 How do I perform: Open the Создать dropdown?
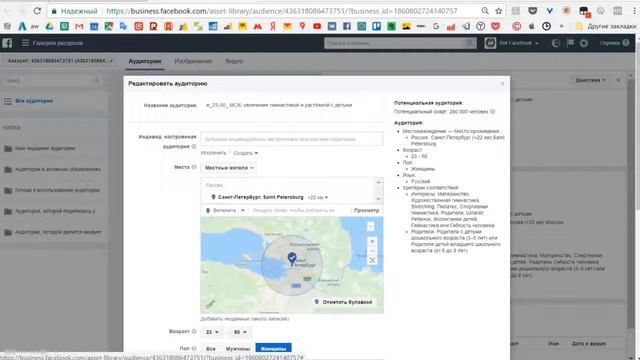[x=245, y=153]
